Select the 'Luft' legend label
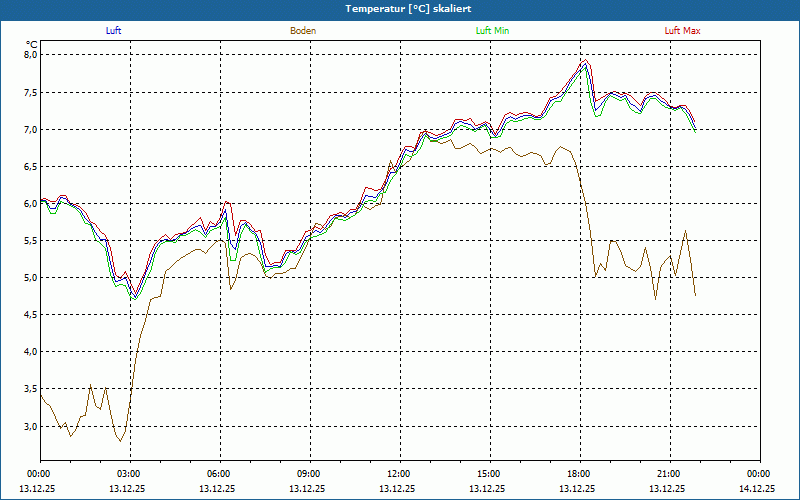800x500 pixels. click(x=114, y=31)
